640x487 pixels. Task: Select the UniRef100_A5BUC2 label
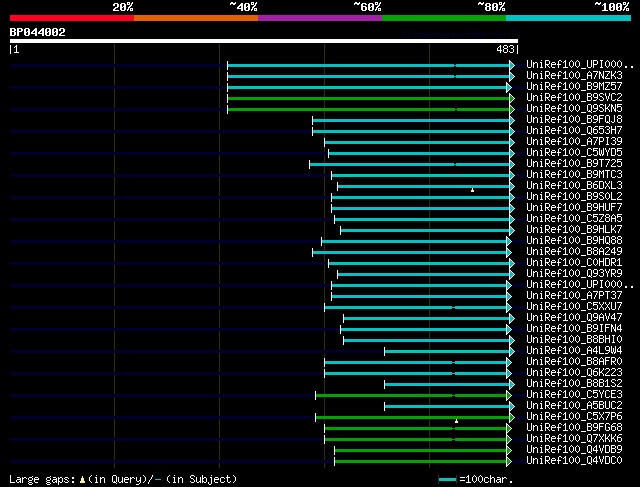(574, 406)
